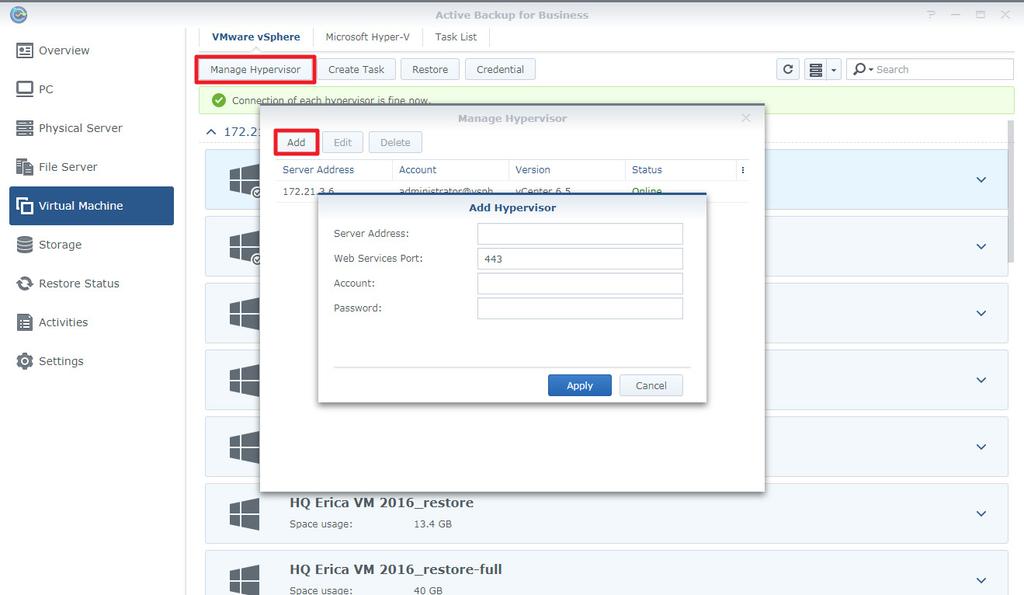
Task: Select the HQ Erica VM 2016_restore-full title
Action: 396,570
